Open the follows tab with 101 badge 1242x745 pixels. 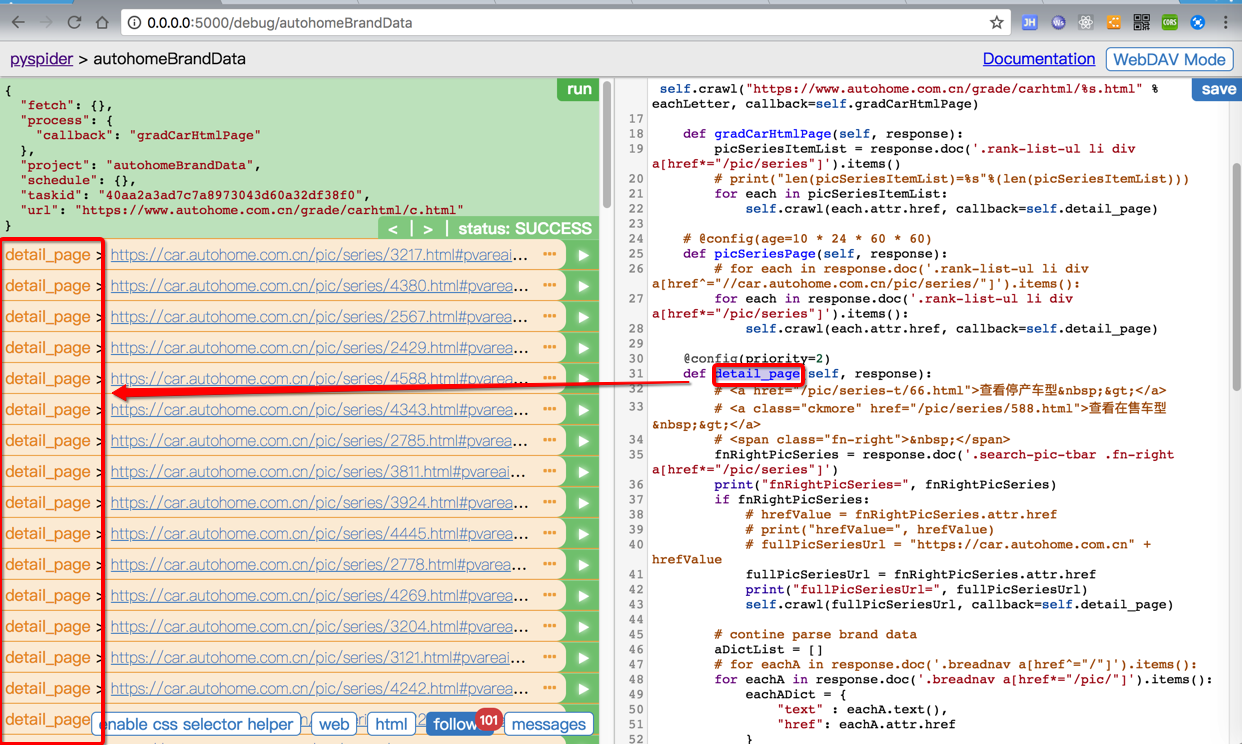point(460,724)
